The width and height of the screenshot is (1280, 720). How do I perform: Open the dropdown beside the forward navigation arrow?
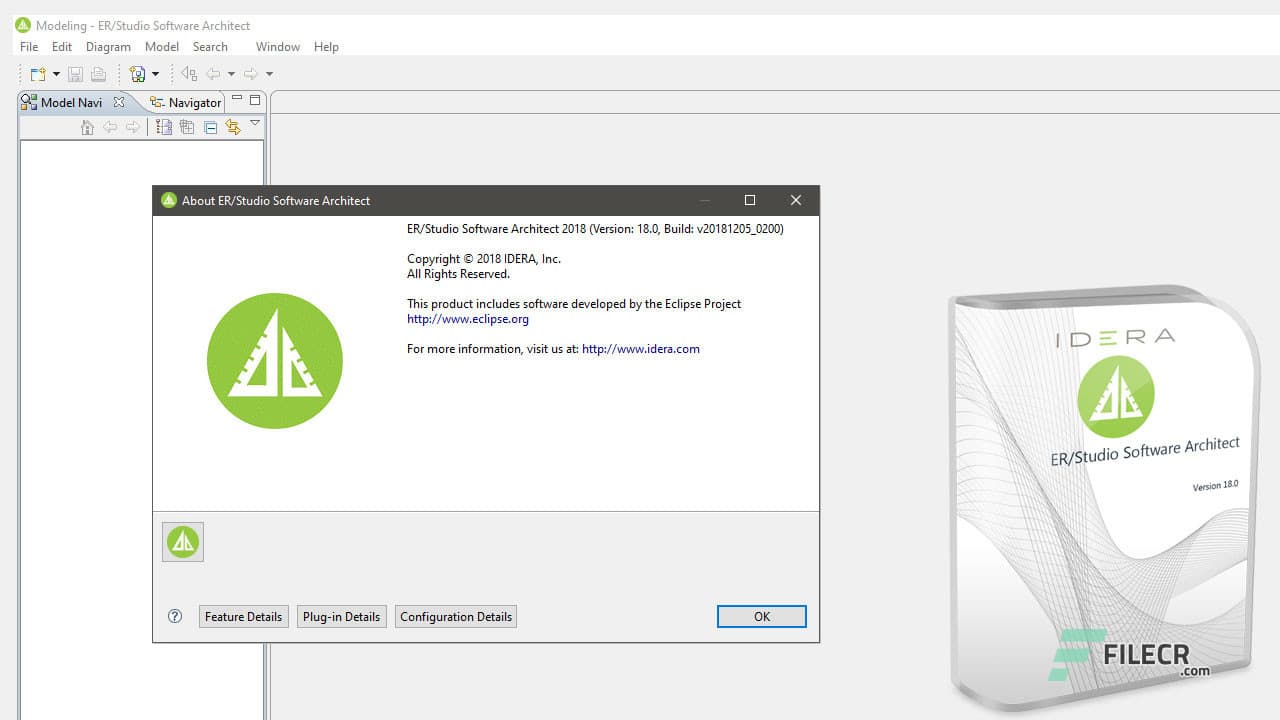point(268,73)
